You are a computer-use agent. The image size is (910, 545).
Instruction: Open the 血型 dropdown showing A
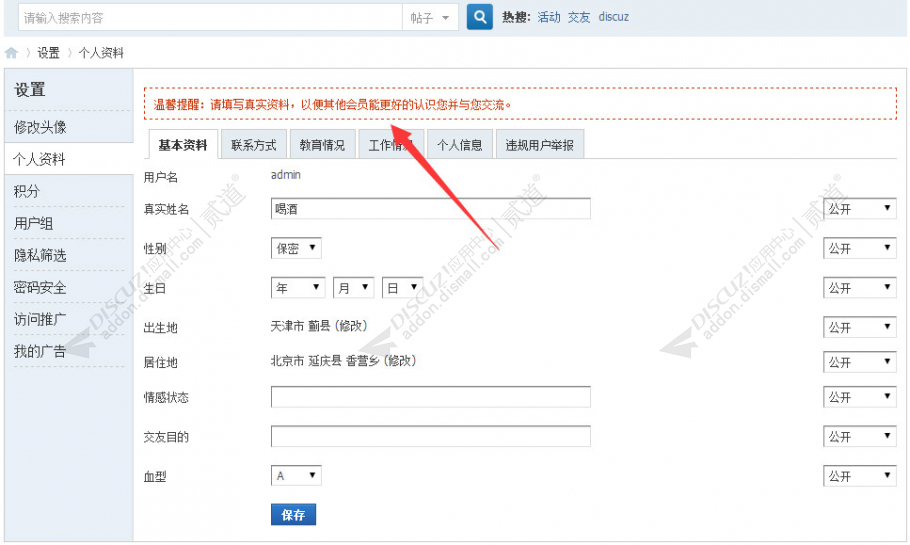(296, 476)
